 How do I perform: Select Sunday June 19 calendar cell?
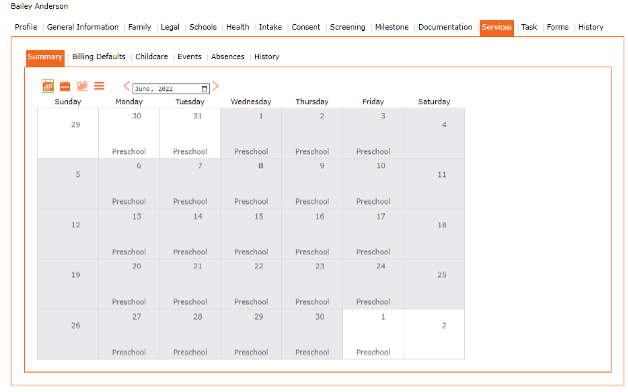(x=68, y=284)
